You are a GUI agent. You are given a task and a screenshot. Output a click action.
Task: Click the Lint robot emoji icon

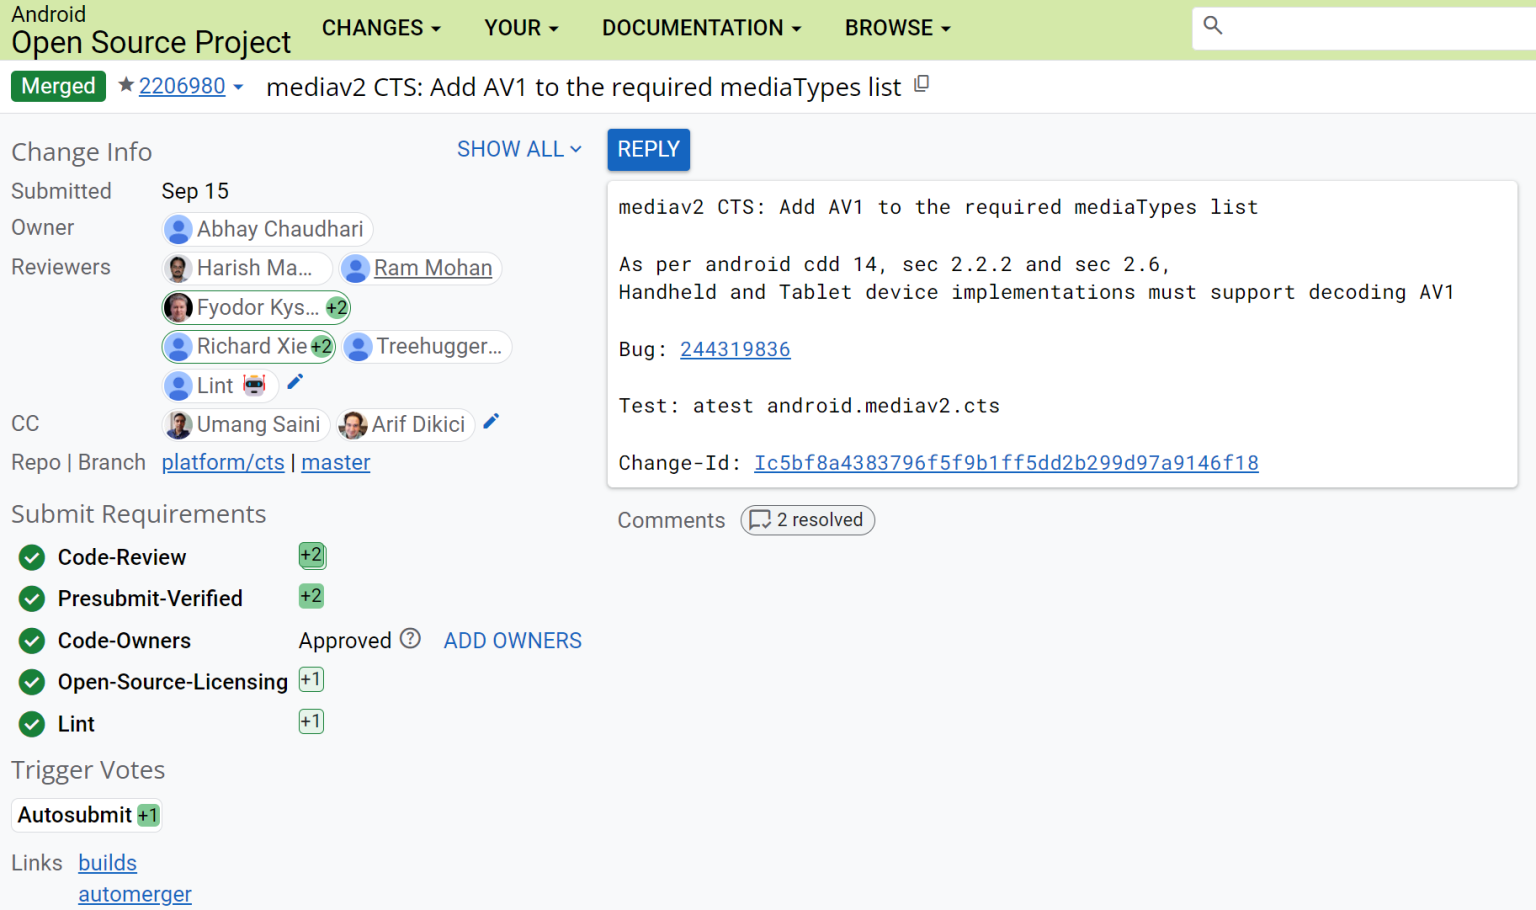coord(255,385)
